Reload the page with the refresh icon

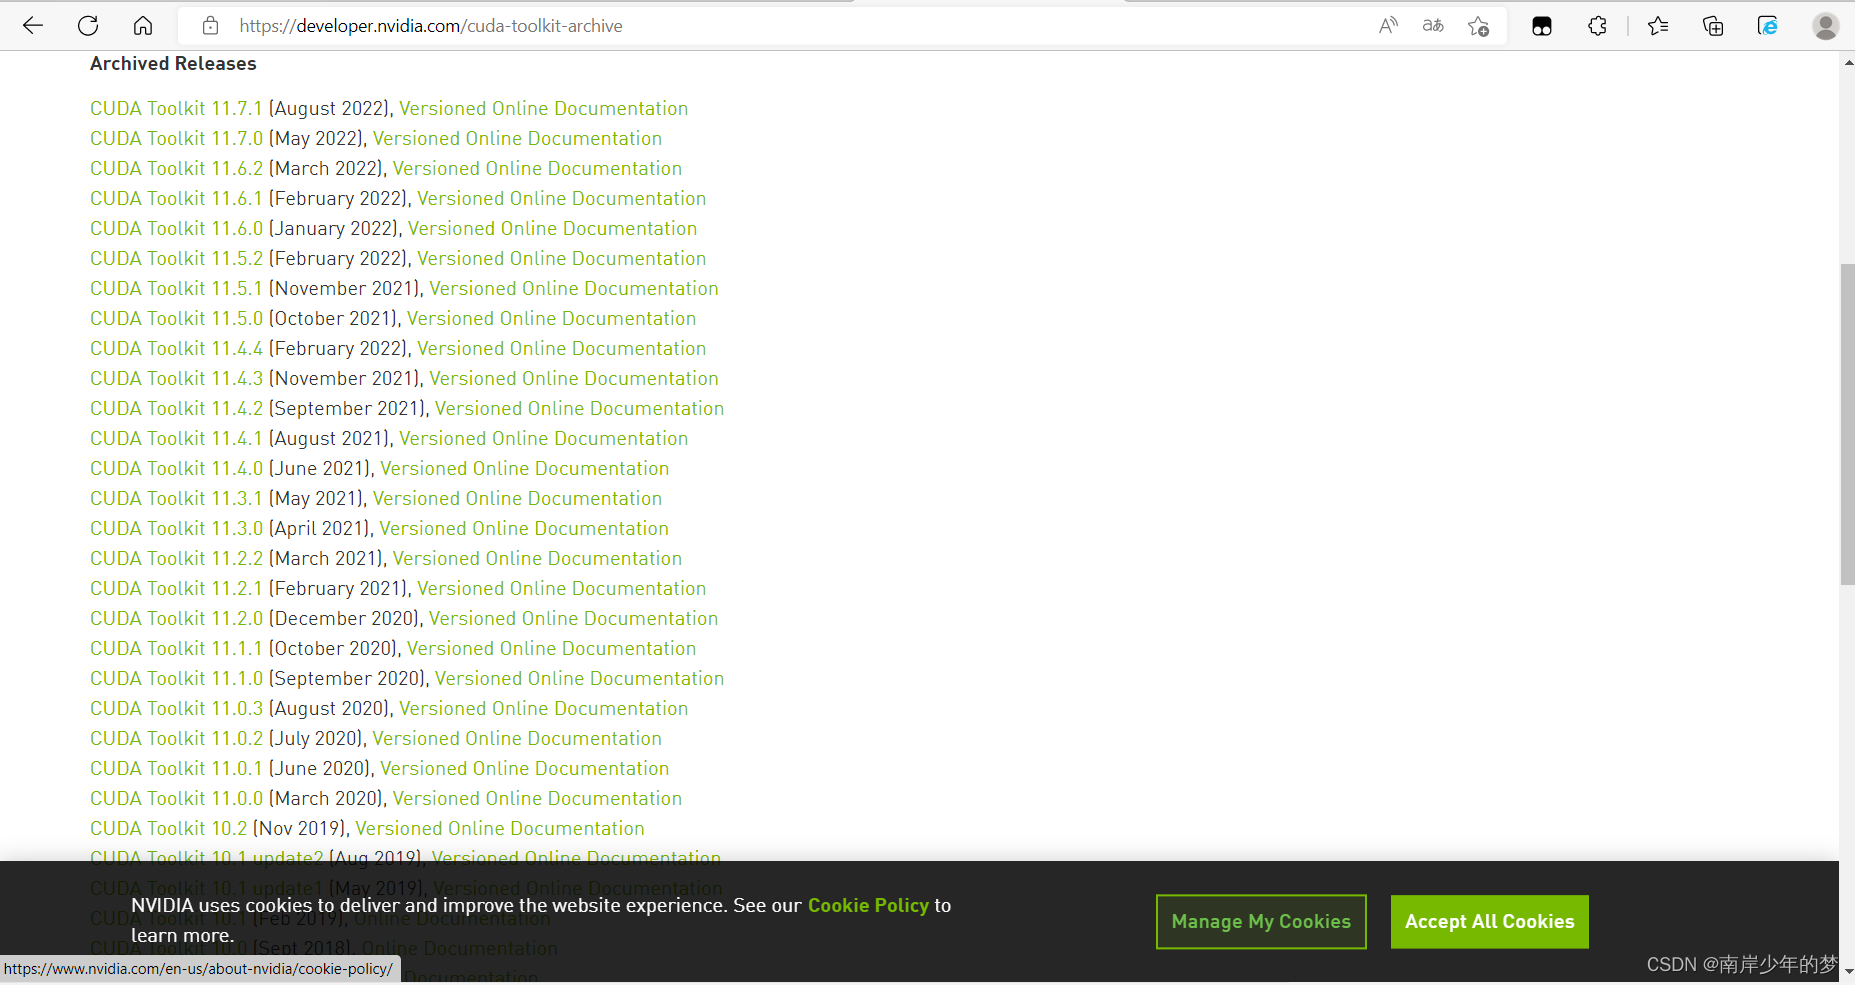click(x=88, y=26)
